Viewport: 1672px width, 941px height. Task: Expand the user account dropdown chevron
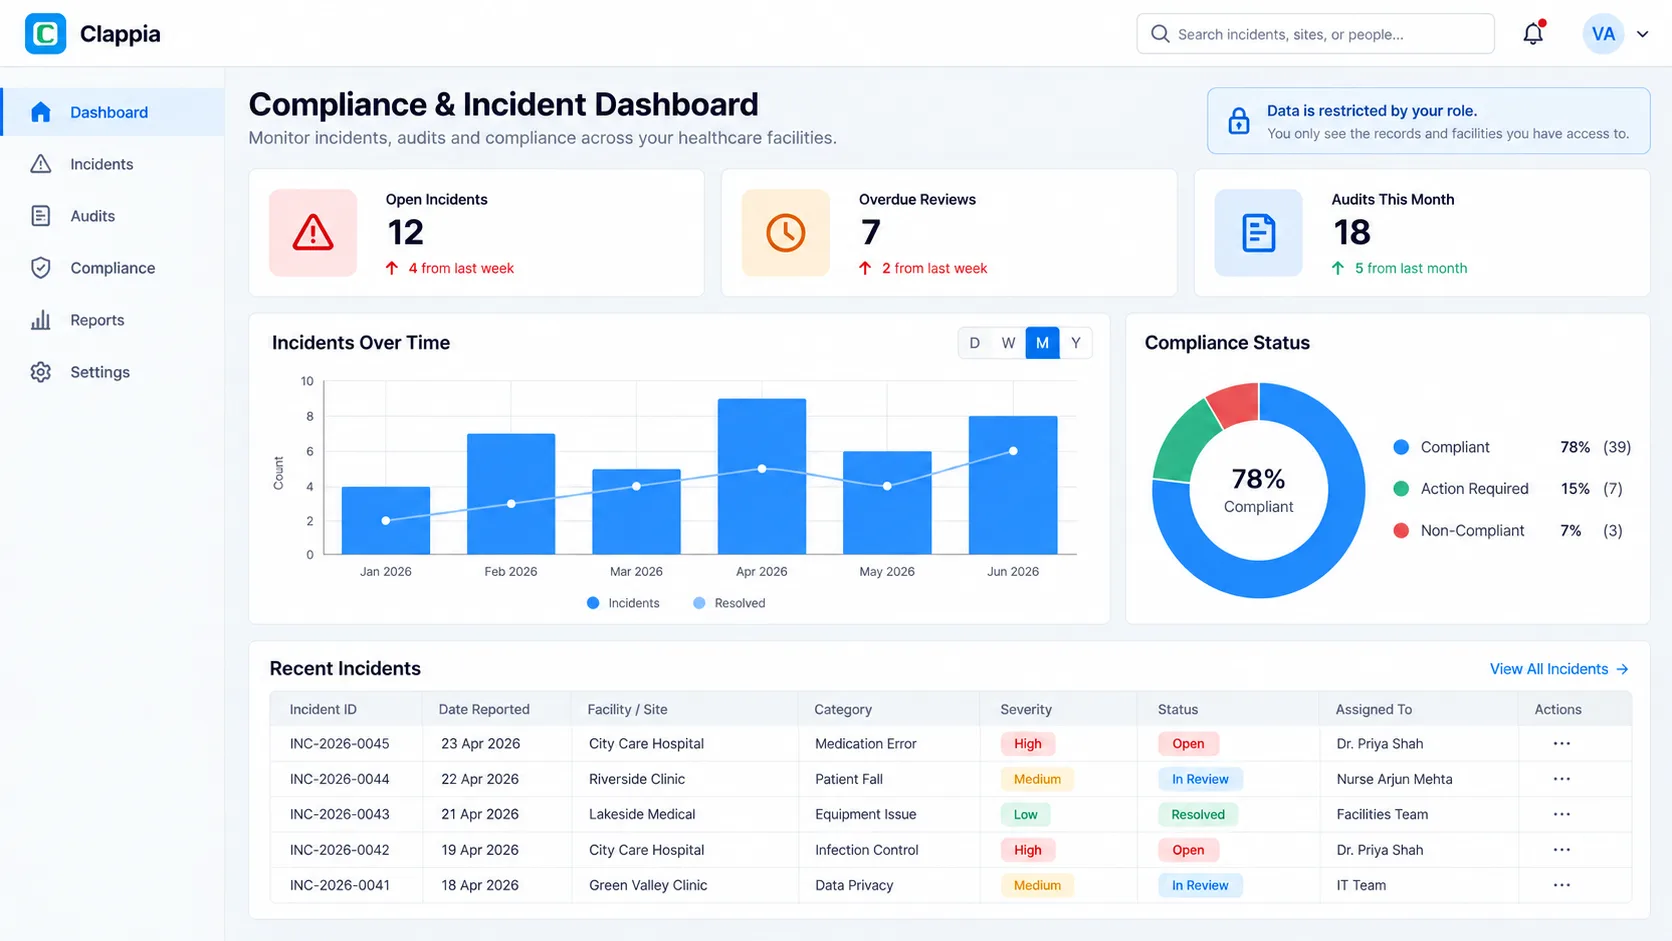1642,34
